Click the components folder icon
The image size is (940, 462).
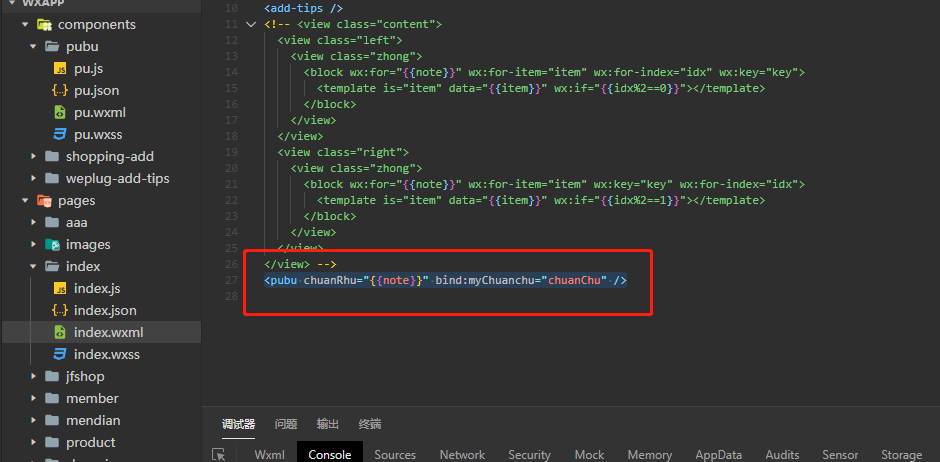point(44,25)
